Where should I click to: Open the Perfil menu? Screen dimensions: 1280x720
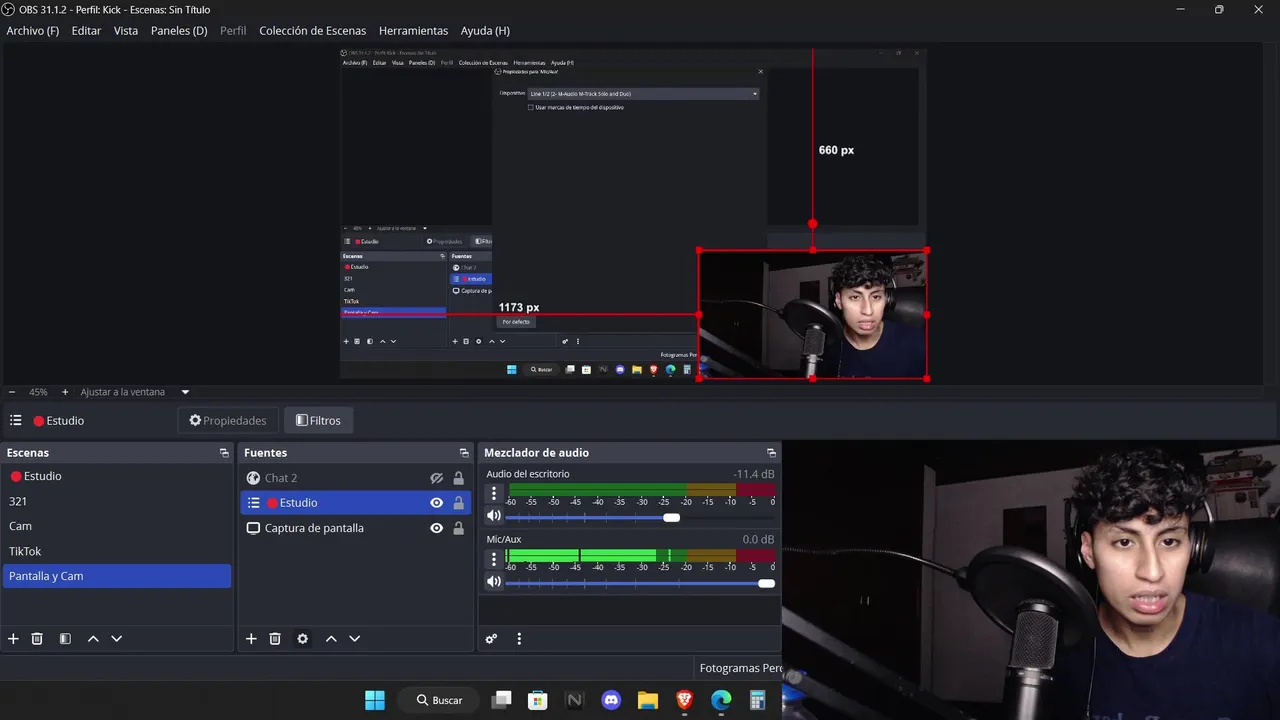pos(233,31)
